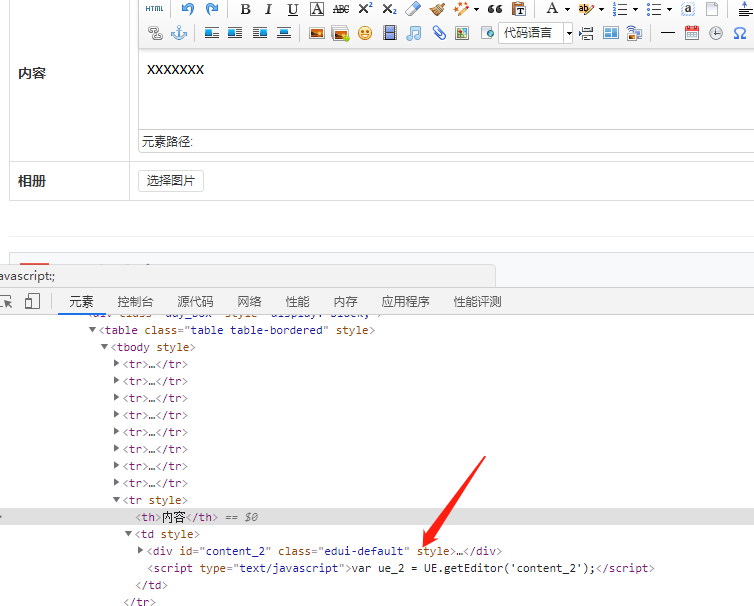Toggle italic formatting
The height and width of the screenshot is (606, 754).
click(268, 9)
